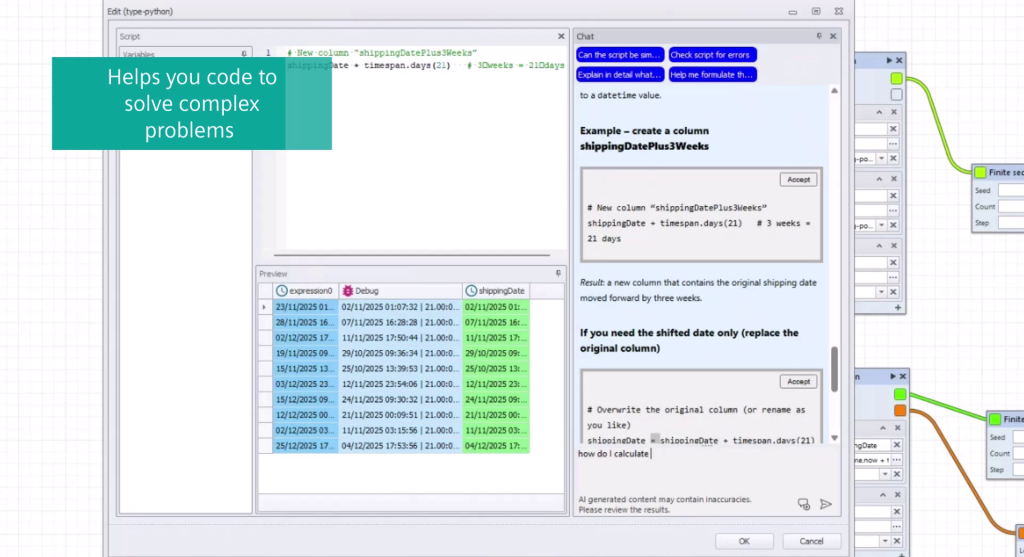This screenshot has width=1024, height=557.
Task: Click green input port of lower Finite node
Action: [995, 419]
